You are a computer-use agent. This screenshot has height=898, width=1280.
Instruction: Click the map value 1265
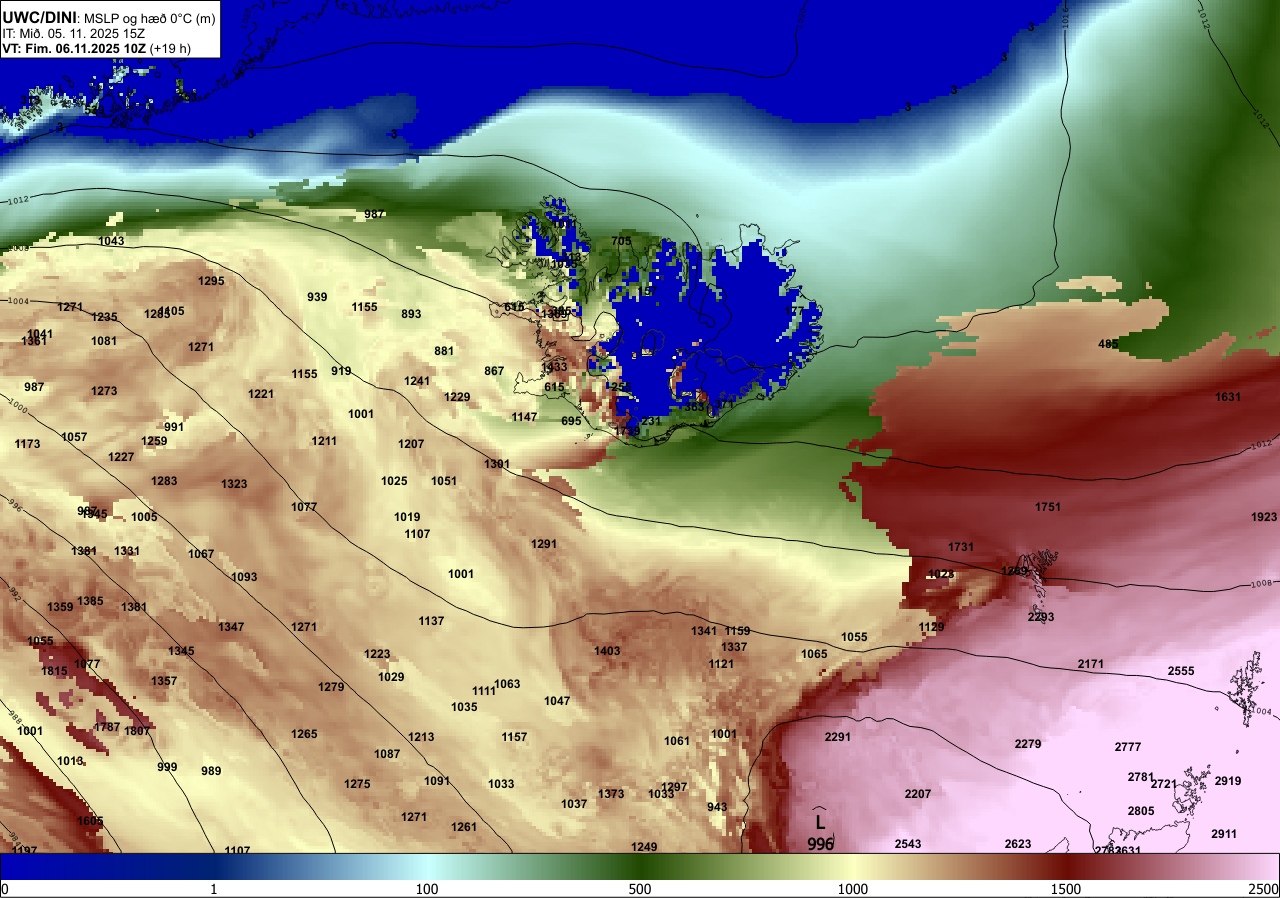304,734
